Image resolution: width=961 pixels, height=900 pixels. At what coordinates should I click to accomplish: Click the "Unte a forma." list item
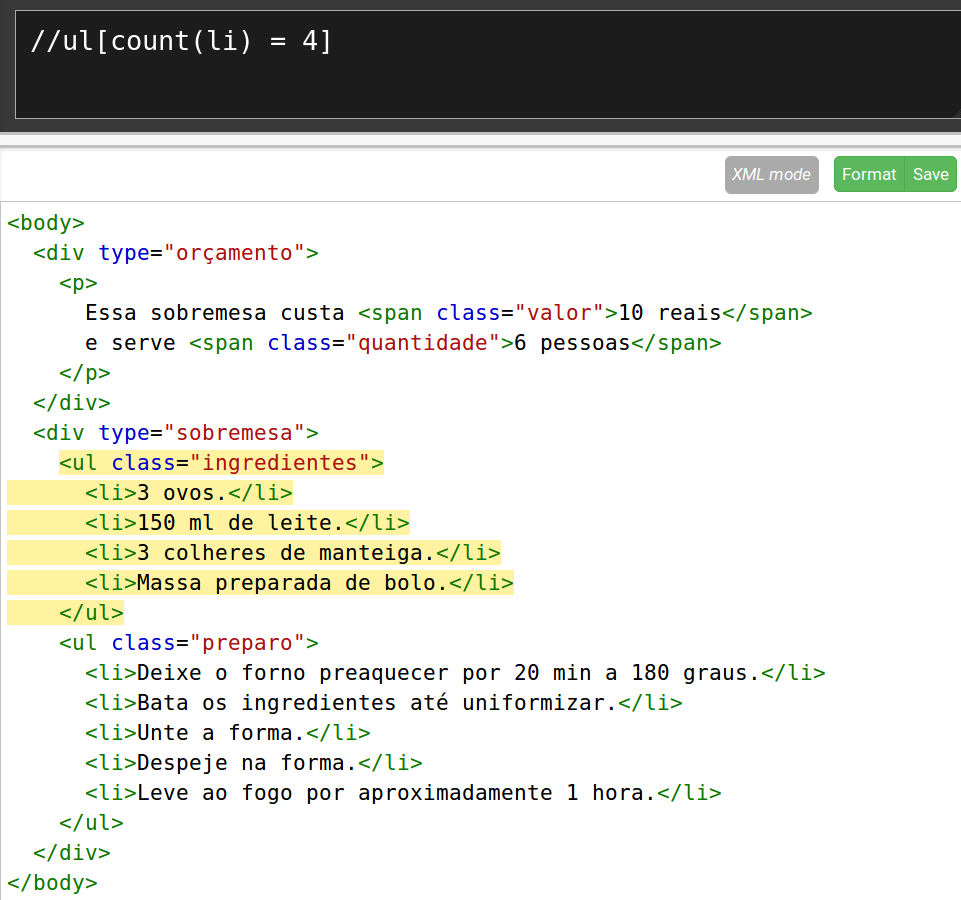click(x=221, y=733)
